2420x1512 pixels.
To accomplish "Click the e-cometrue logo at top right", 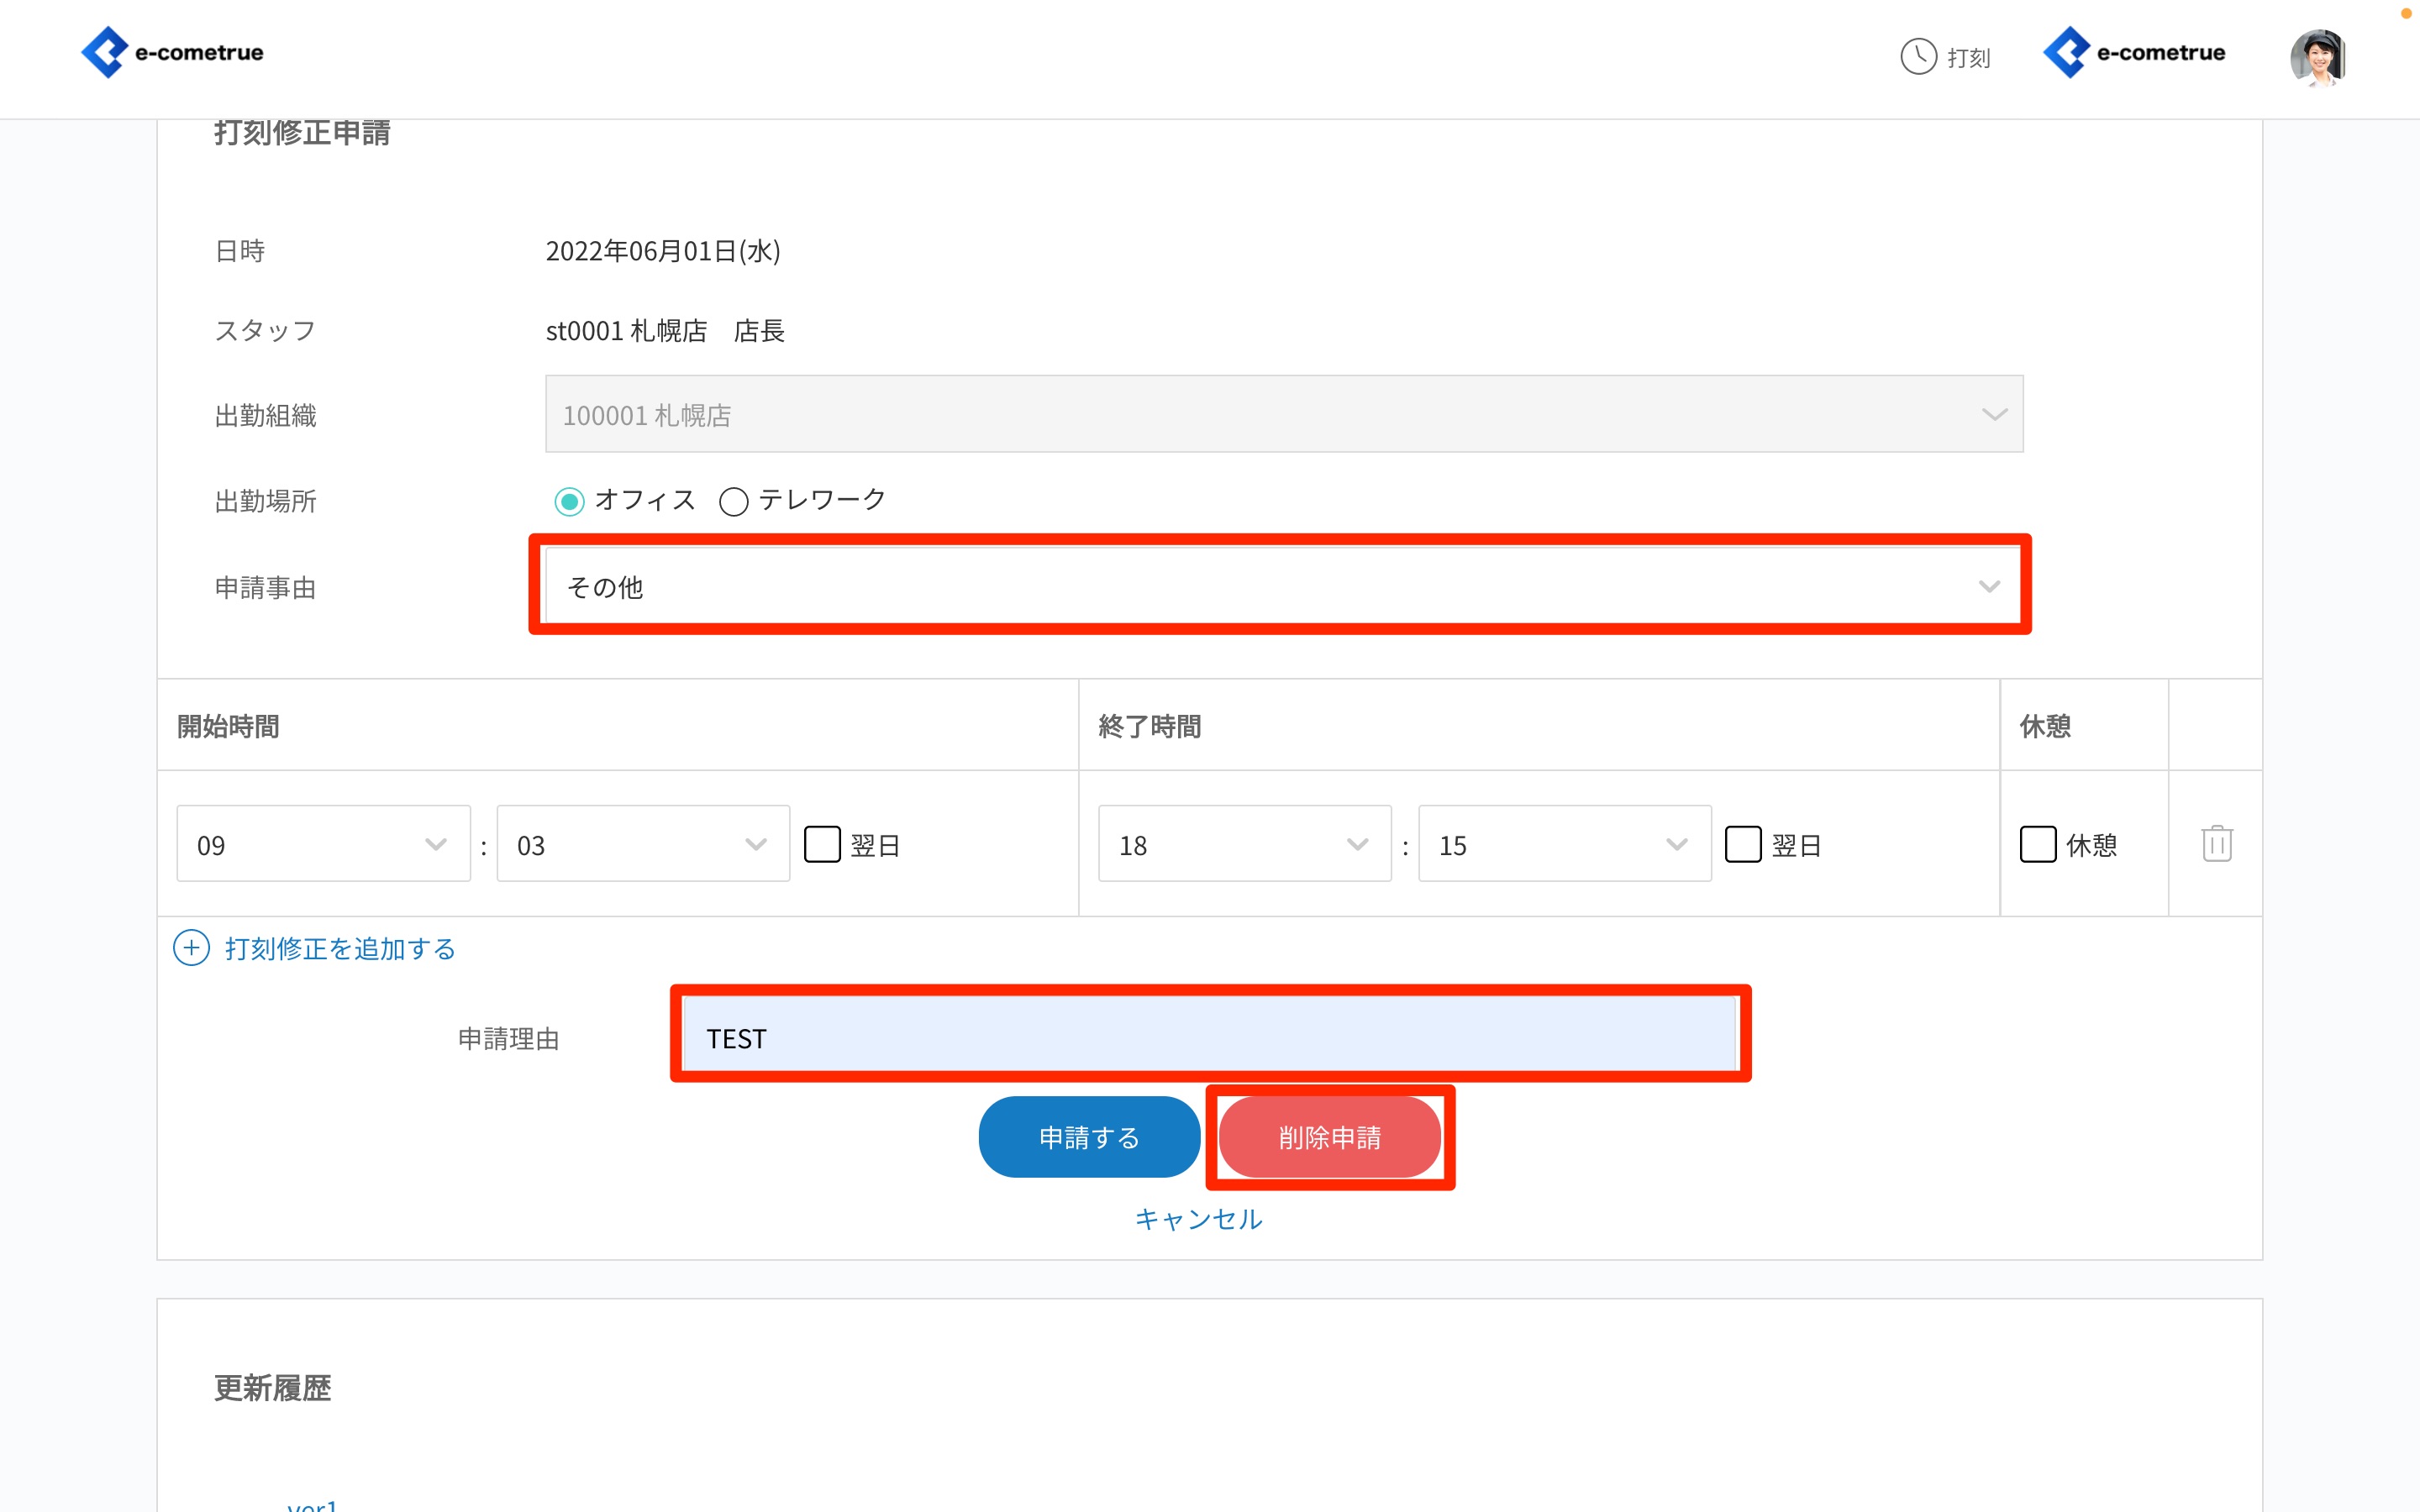I will click(x=2134, y=52).
